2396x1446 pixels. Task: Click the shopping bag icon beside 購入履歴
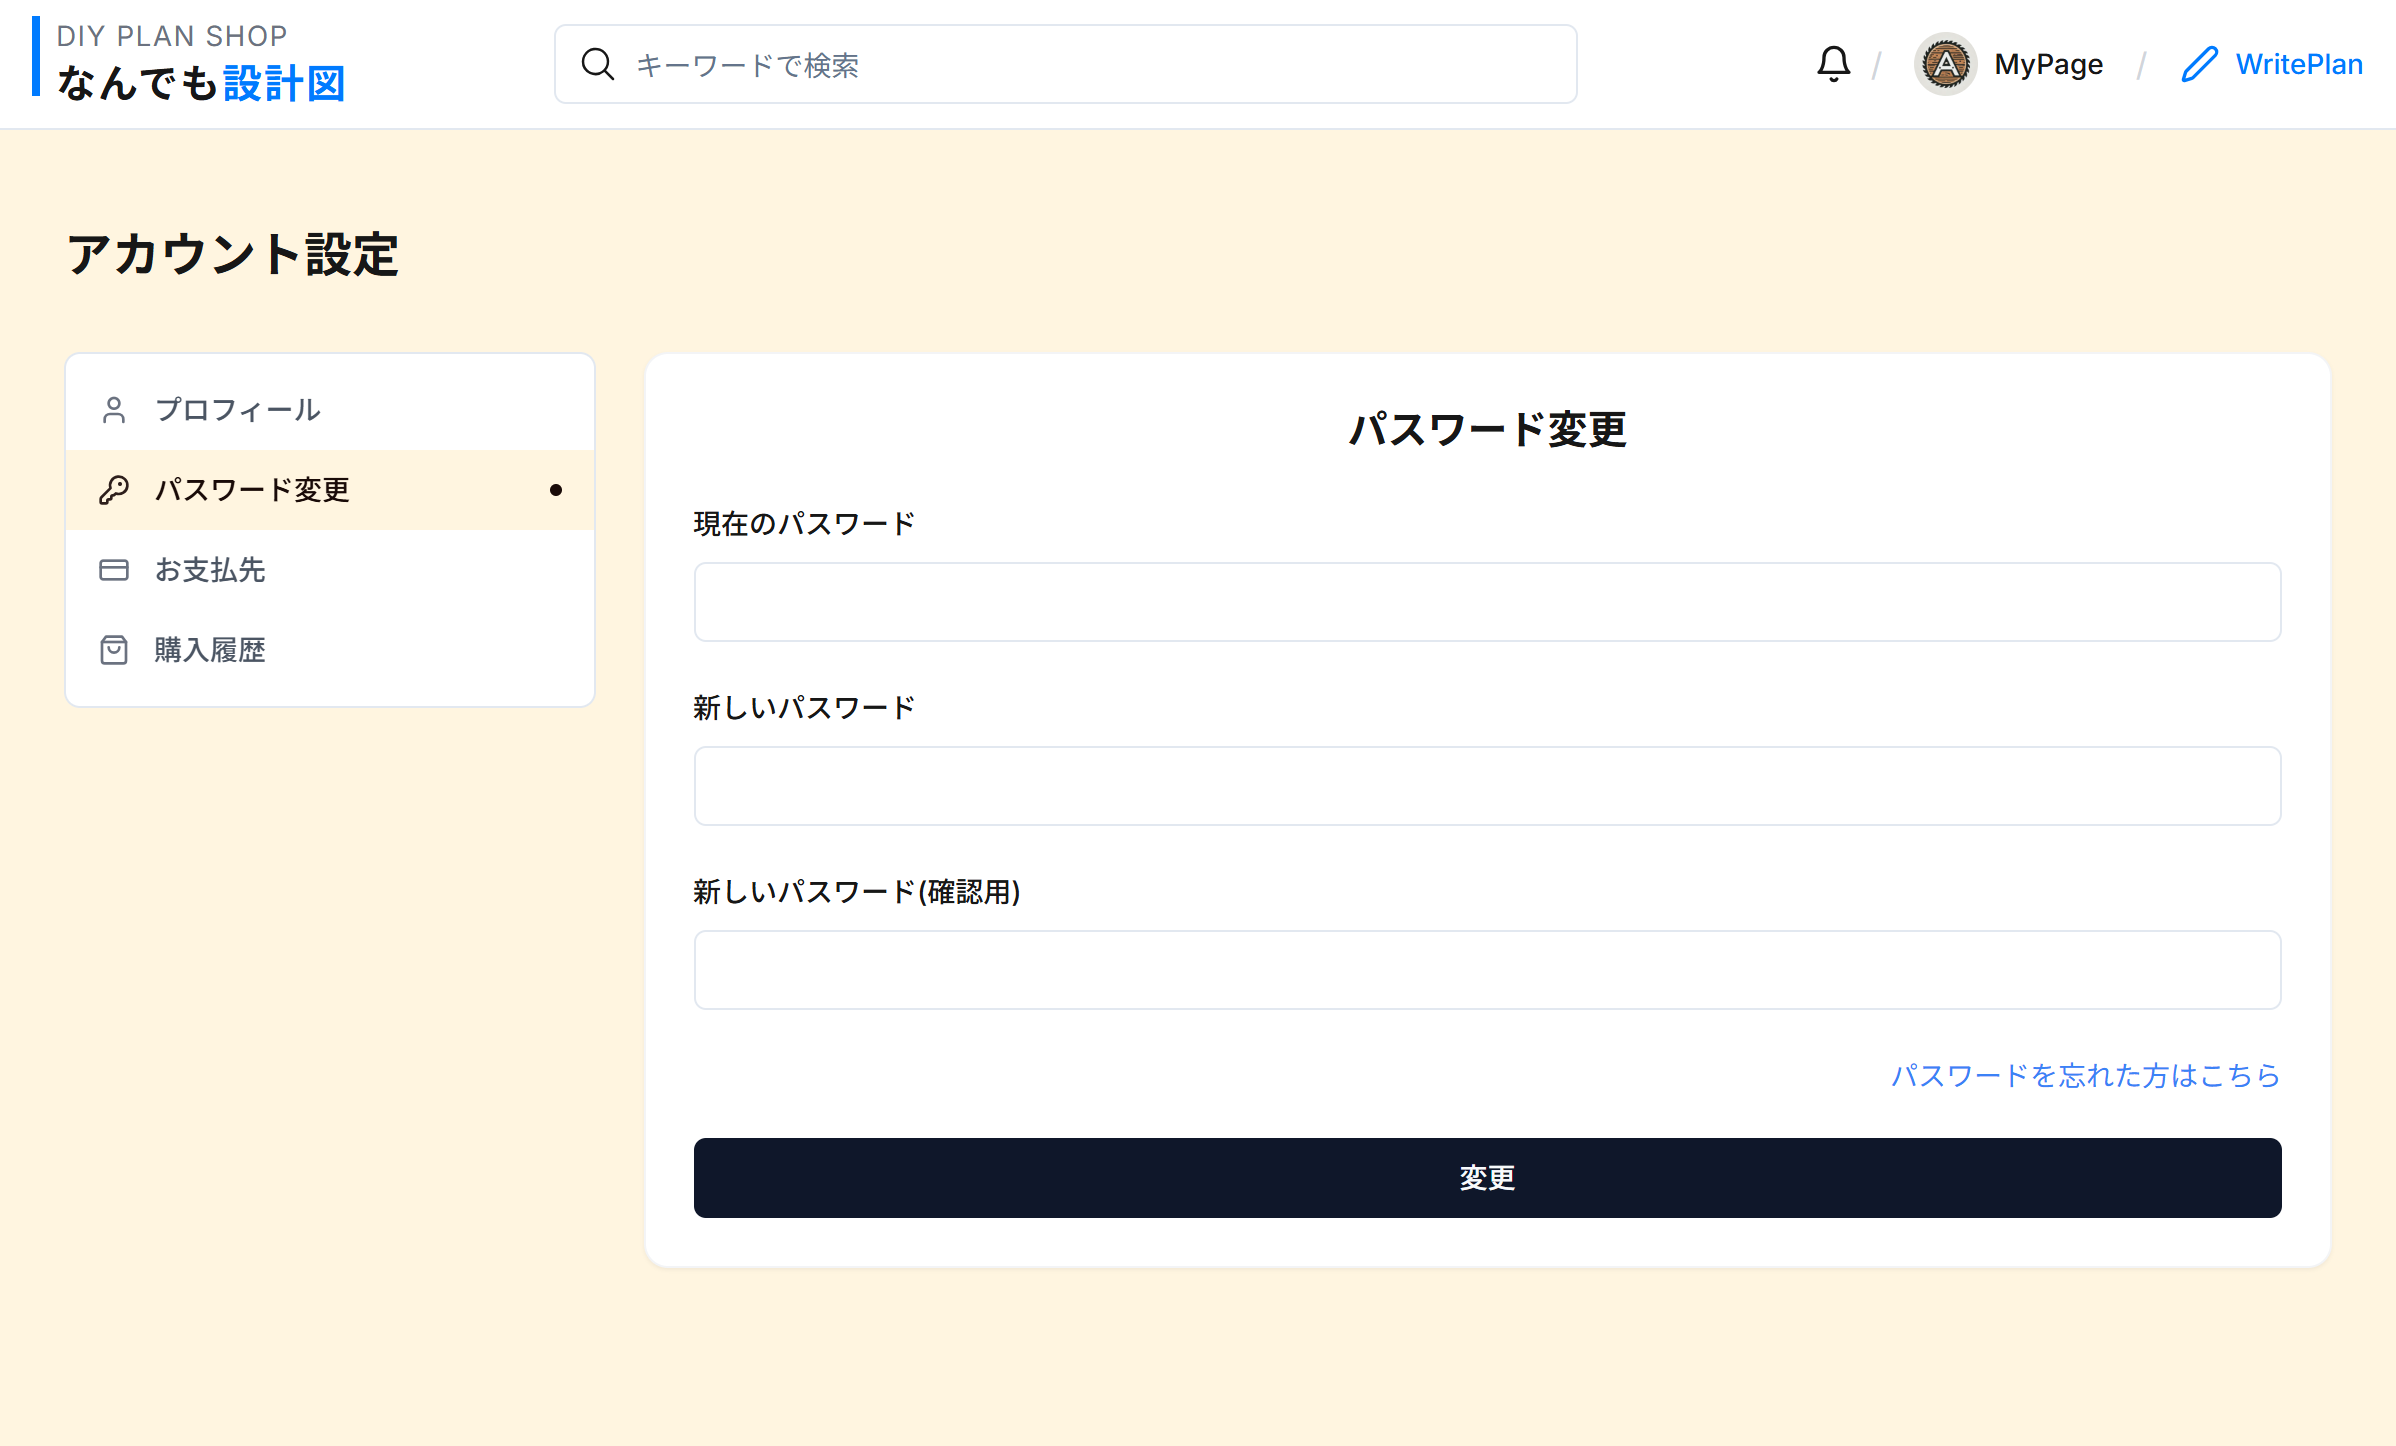pos(114,650)
